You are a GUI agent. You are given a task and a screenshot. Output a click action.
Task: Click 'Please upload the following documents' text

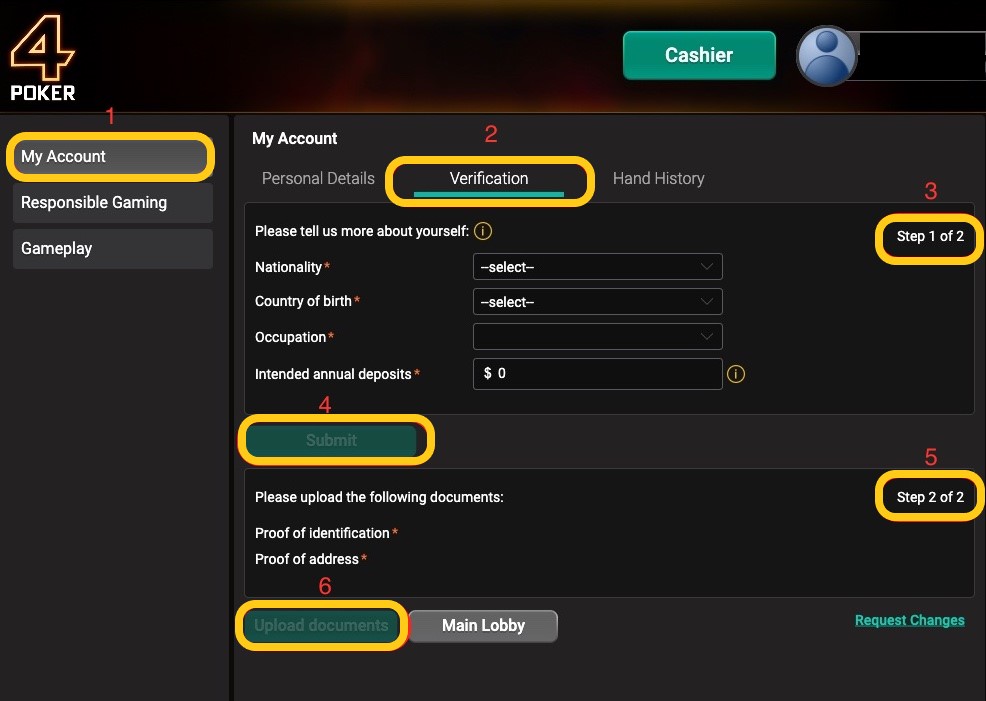click(x=379, y=497)
